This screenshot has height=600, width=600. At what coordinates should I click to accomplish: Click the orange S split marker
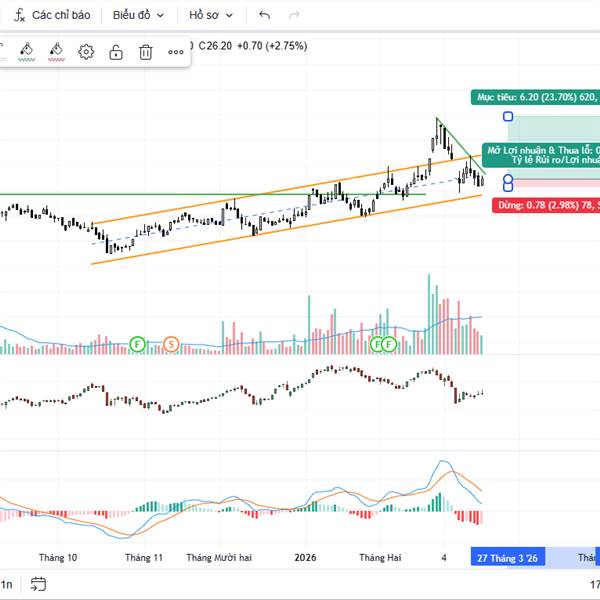[171, 344]
